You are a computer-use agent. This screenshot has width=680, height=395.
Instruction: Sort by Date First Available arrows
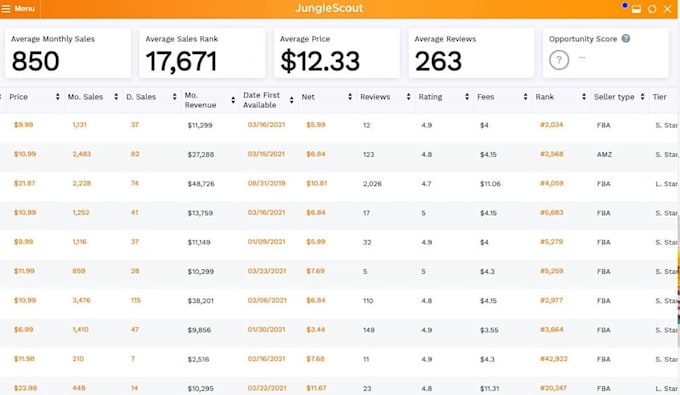click(291, 100)
